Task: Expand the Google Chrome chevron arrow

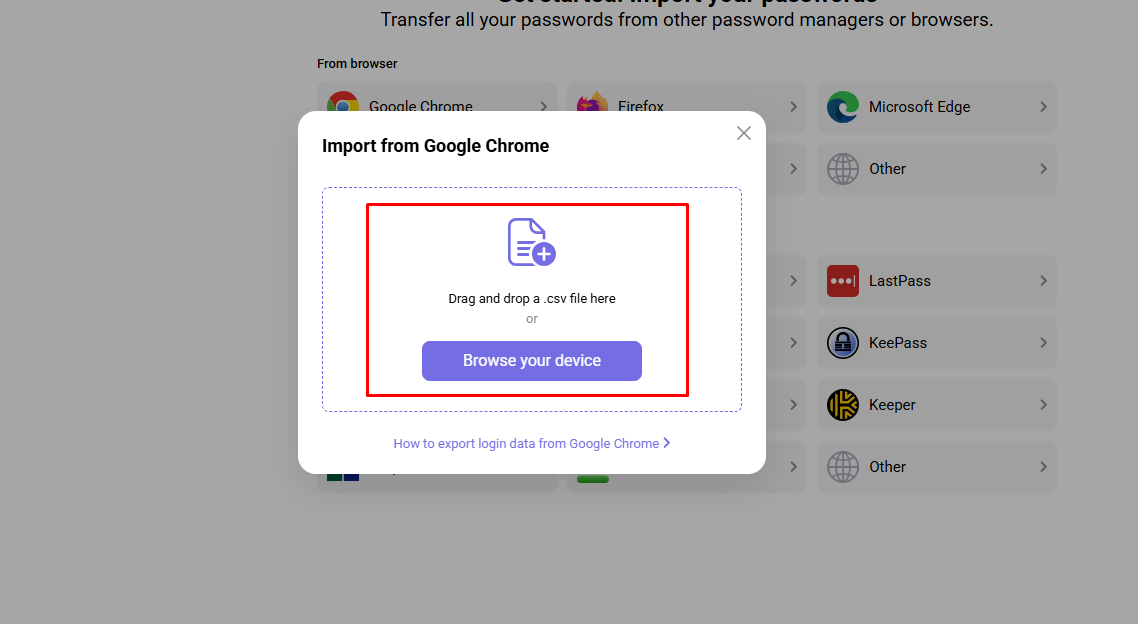Action: click(x=543, y=105)
